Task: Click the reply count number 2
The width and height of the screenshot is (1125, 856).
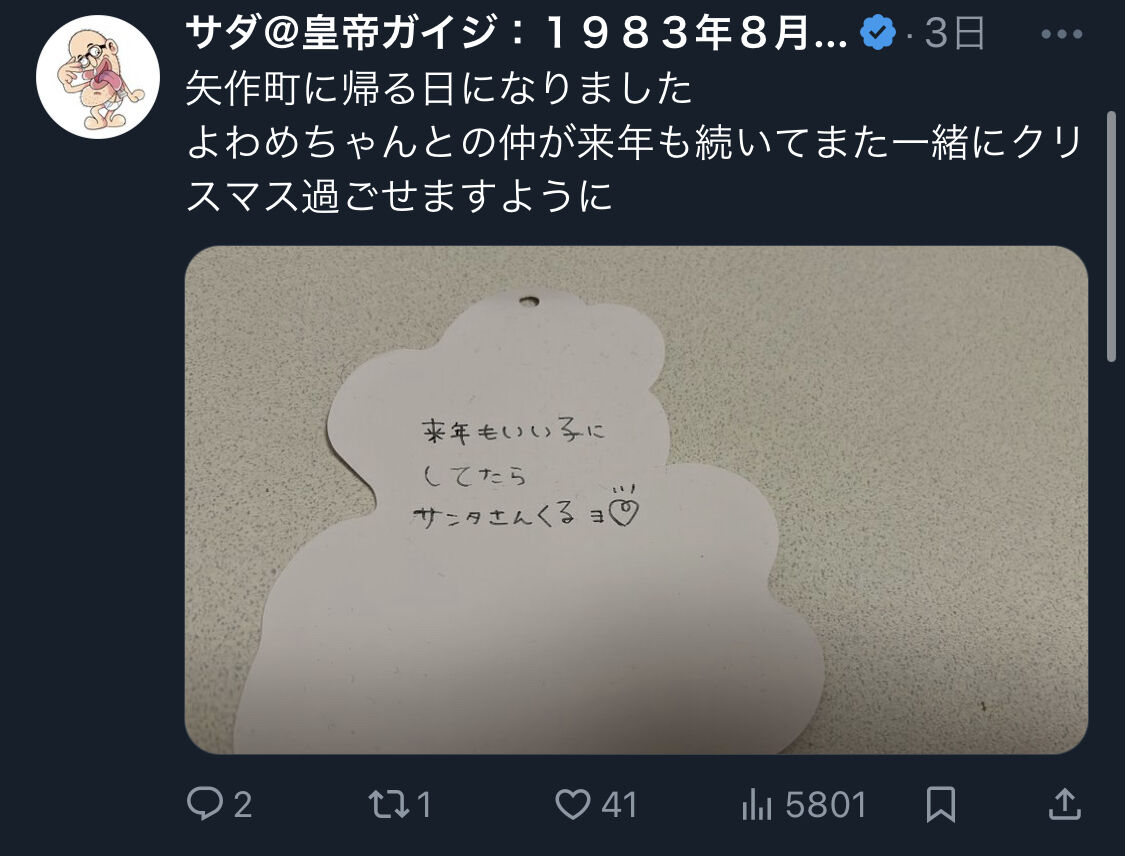Action: click(x=243, y=805)
